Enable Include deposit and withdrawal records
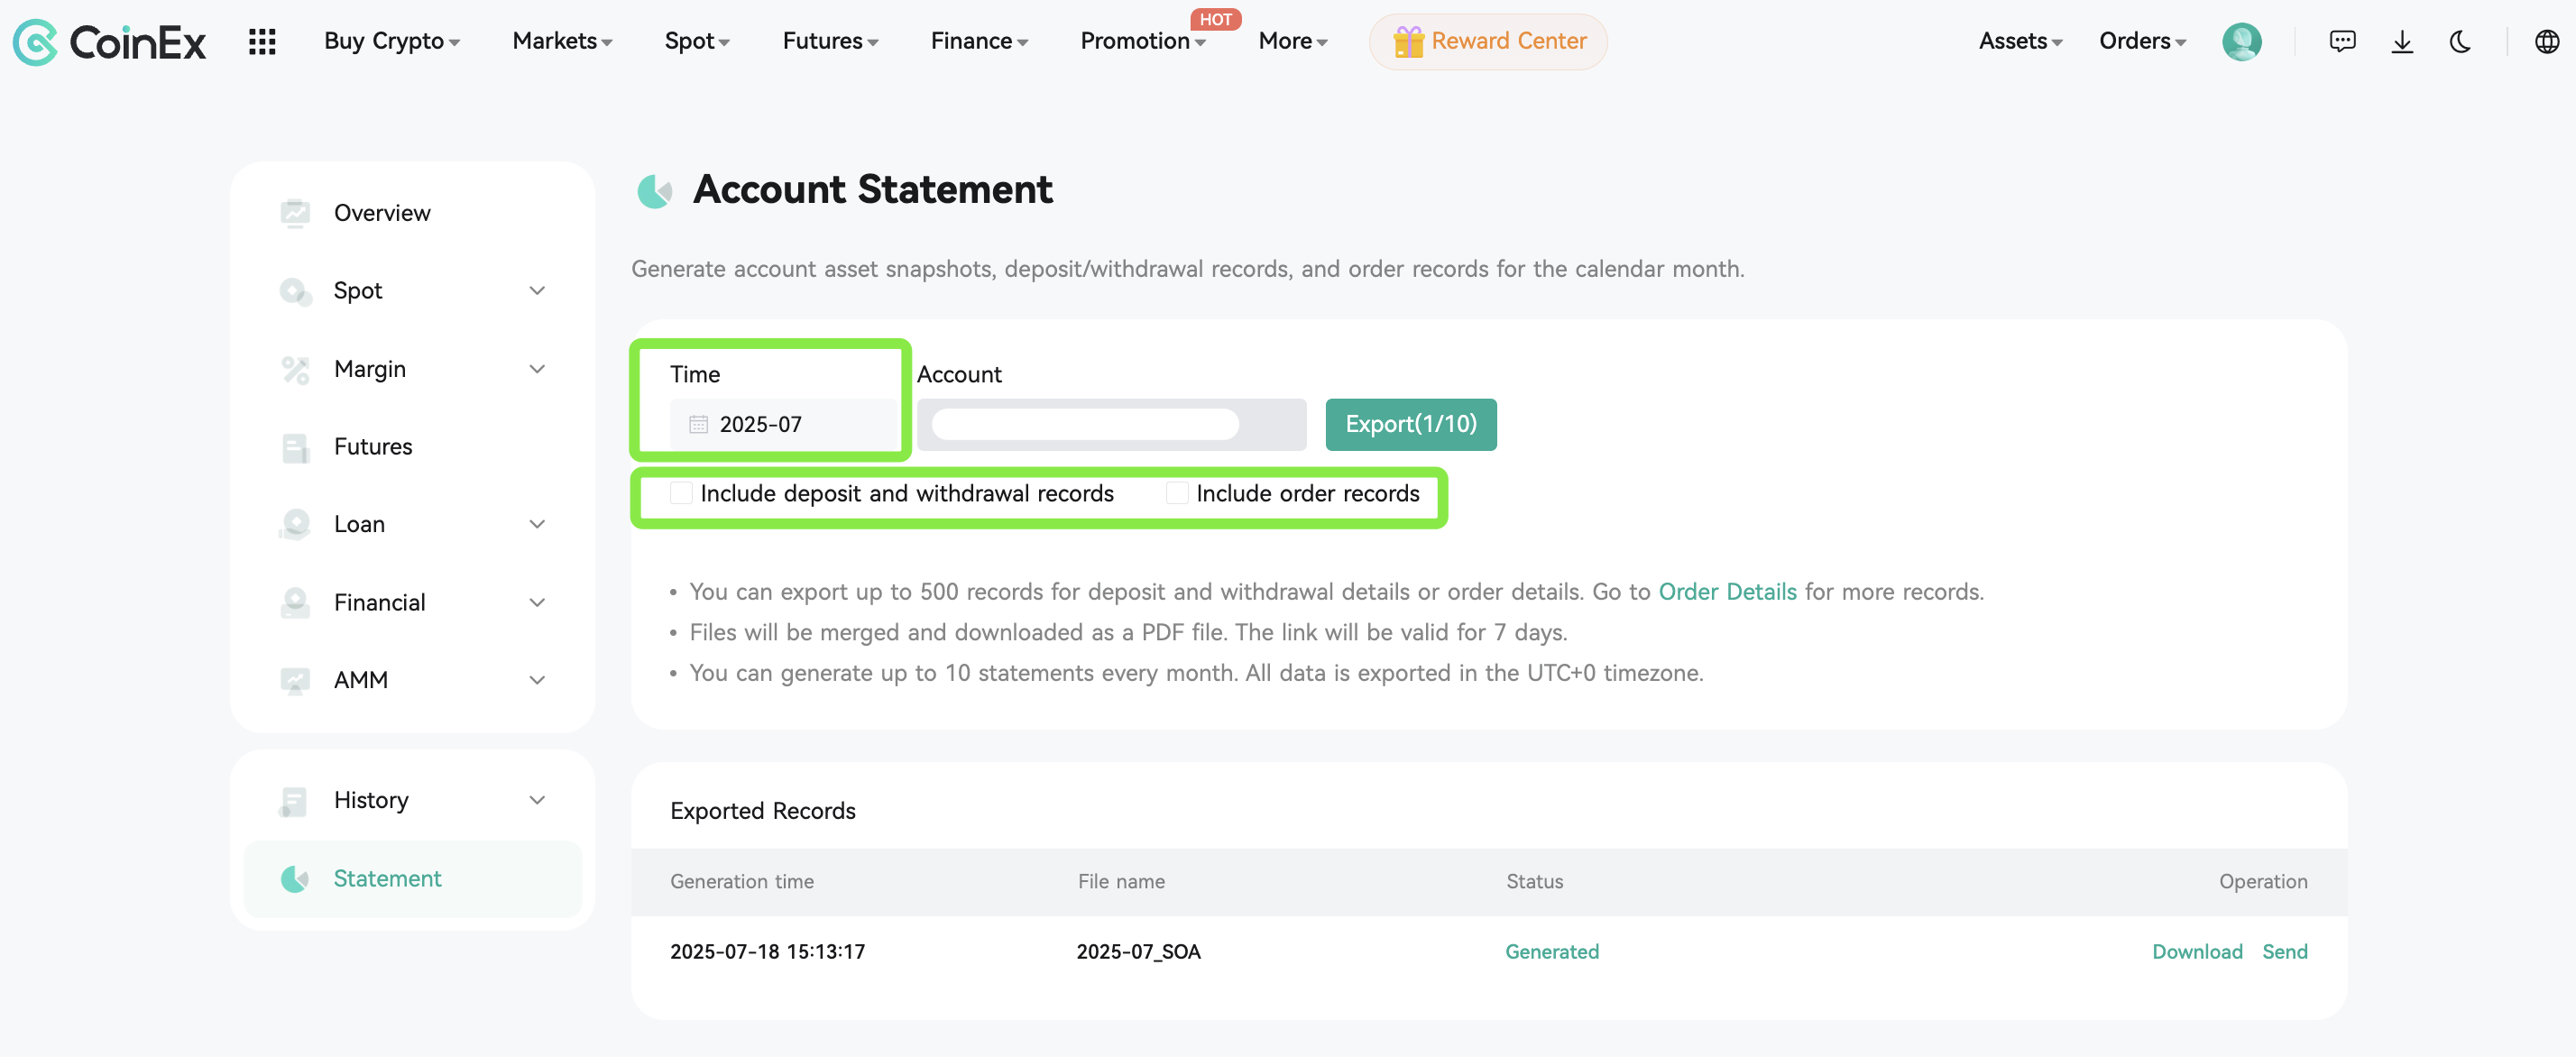Screen dimensions: 2576x1057 pos(681,492)
